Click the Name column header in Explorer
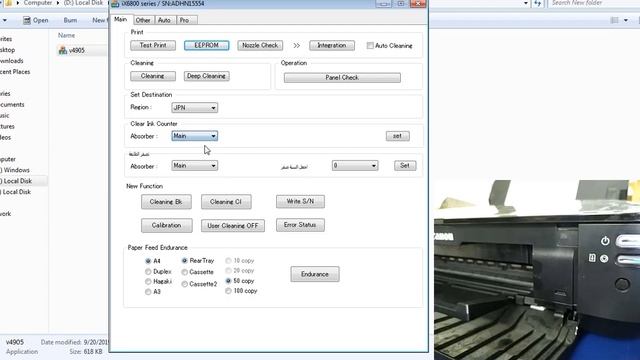Image resolution: width=640 pixels, height=360 pixels. 66,36
